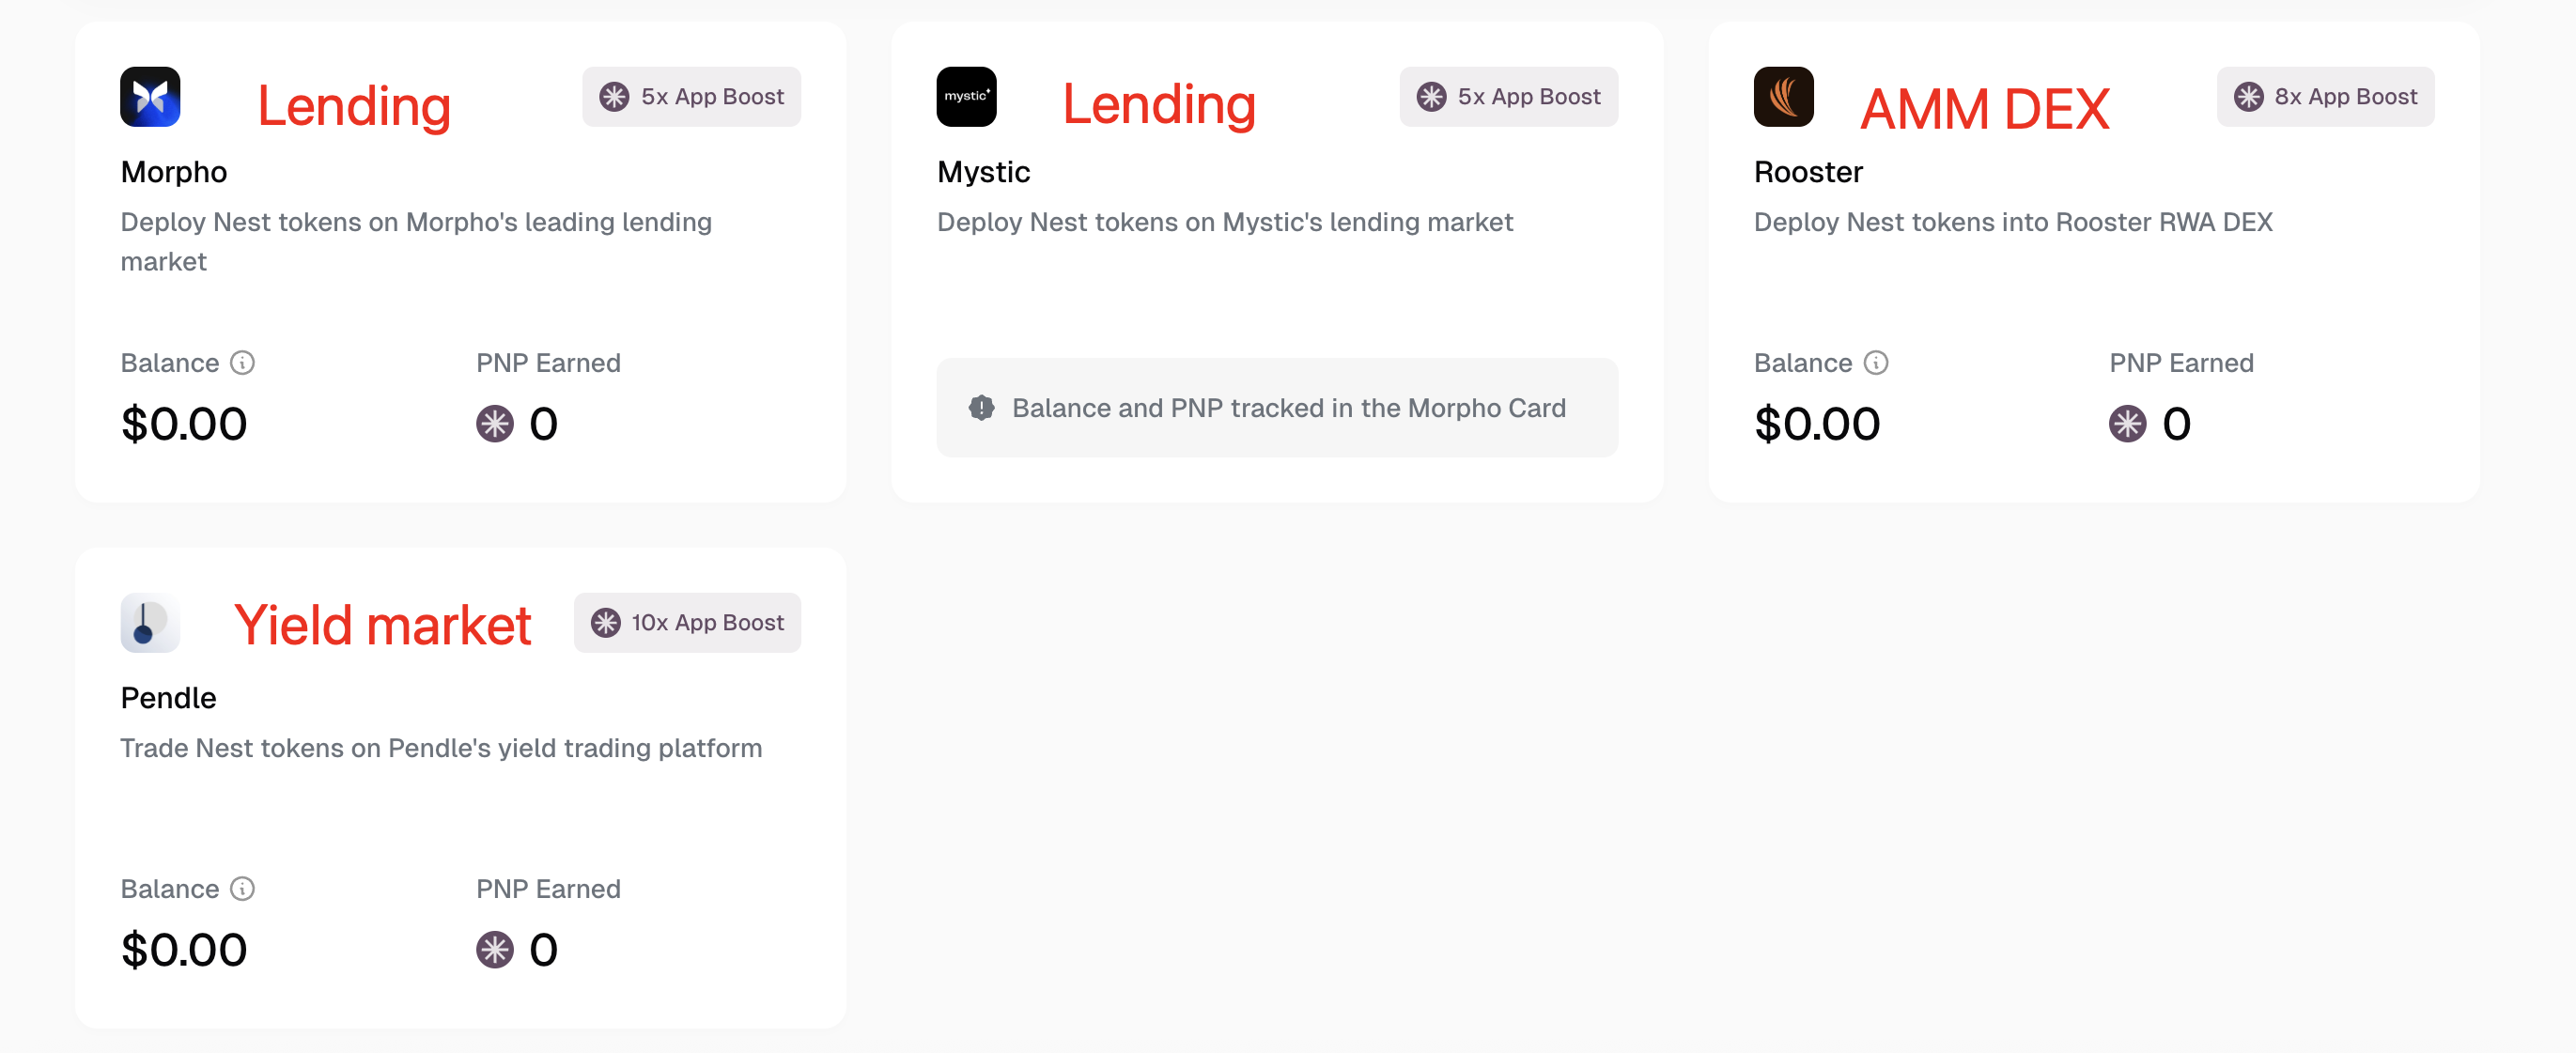
Task: Click the 5x App Boost badge on Mystic
Action: point(1508,97)
